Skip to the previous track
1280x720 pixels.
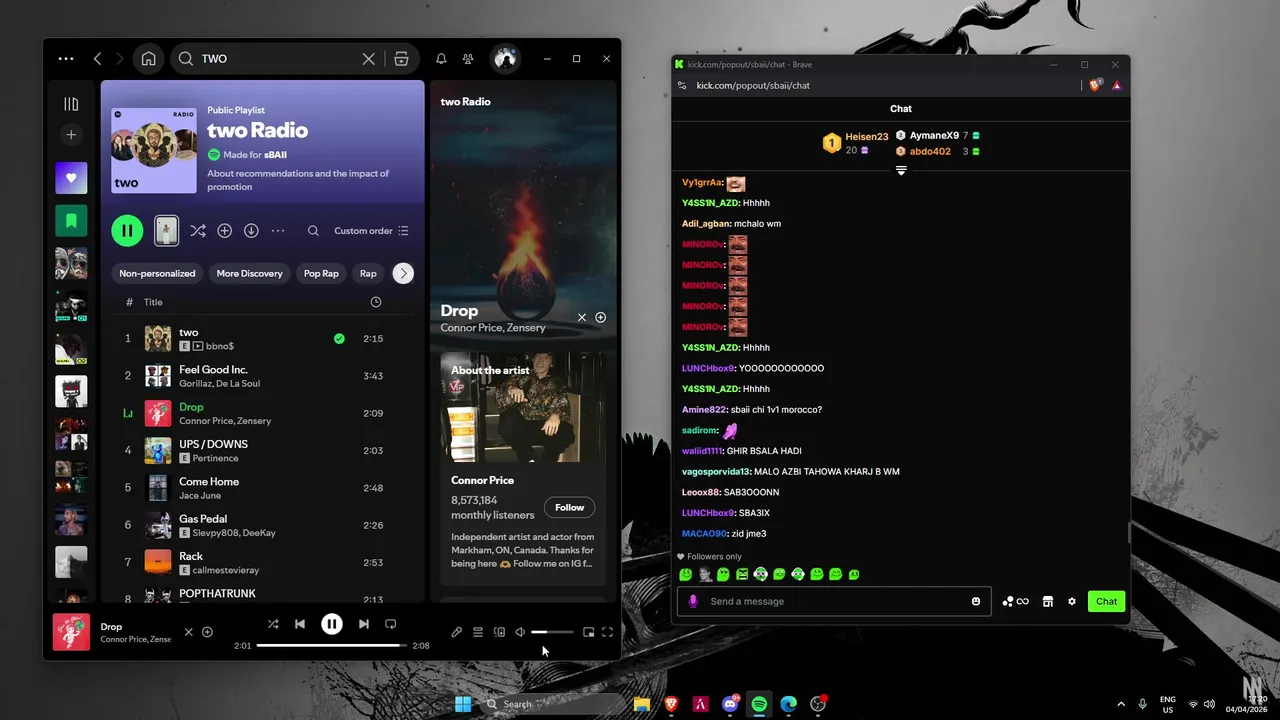pos(299,624)
